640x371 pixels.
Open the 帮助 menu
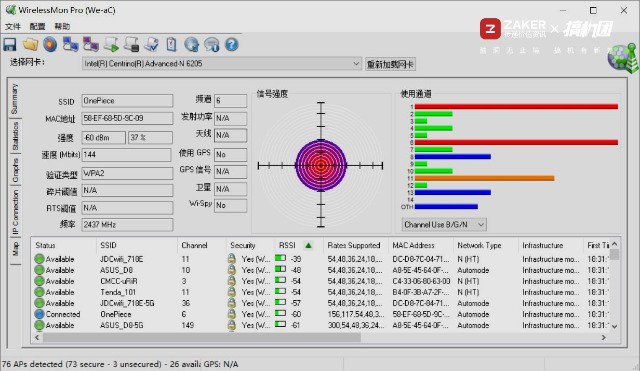click(62, 27)
